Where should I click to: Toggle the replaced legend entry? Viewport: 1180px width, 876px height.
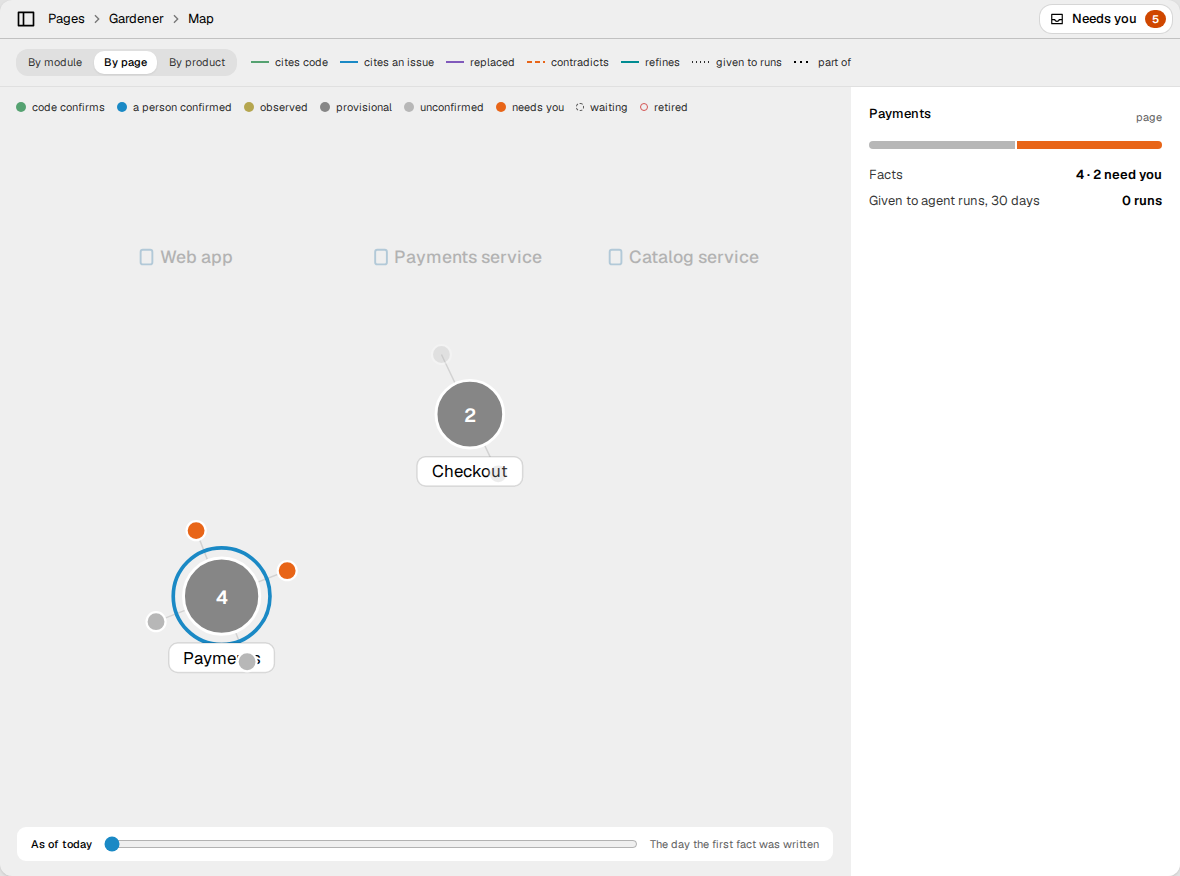pos(480,62)
